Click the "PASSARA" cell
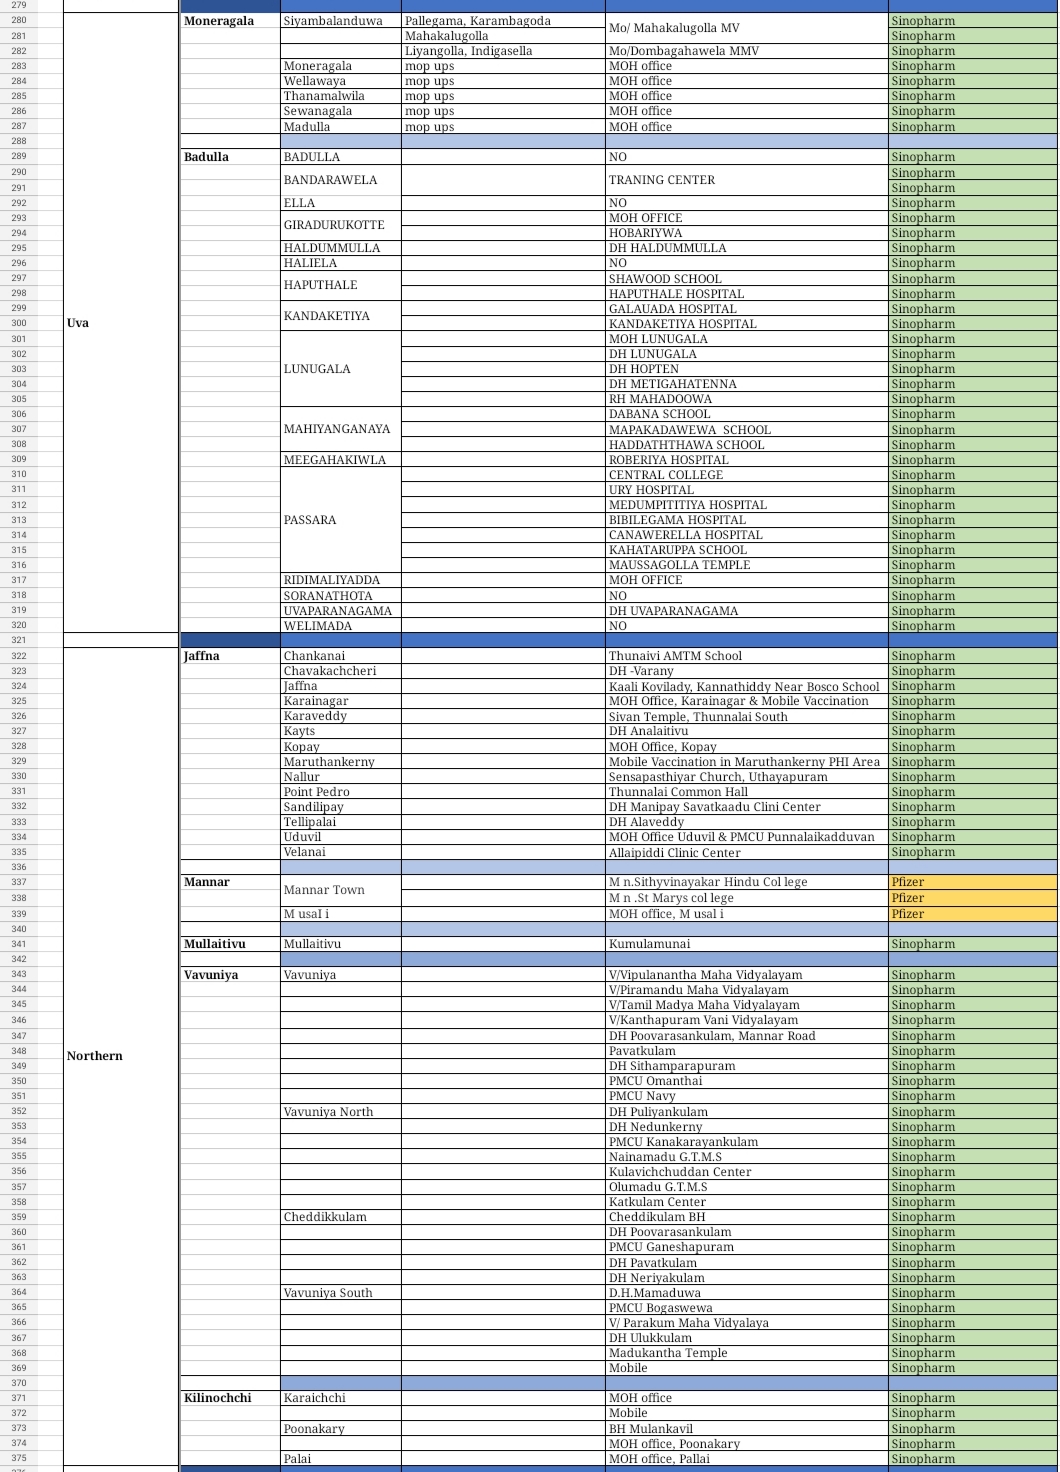The width and height of the screenshot is (1060, 1472). point(340,520)
